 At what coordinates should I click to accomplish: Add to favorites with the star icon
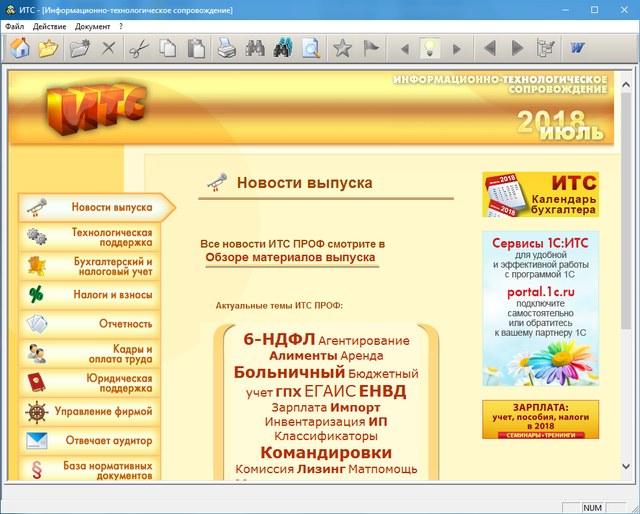(342, 47)
